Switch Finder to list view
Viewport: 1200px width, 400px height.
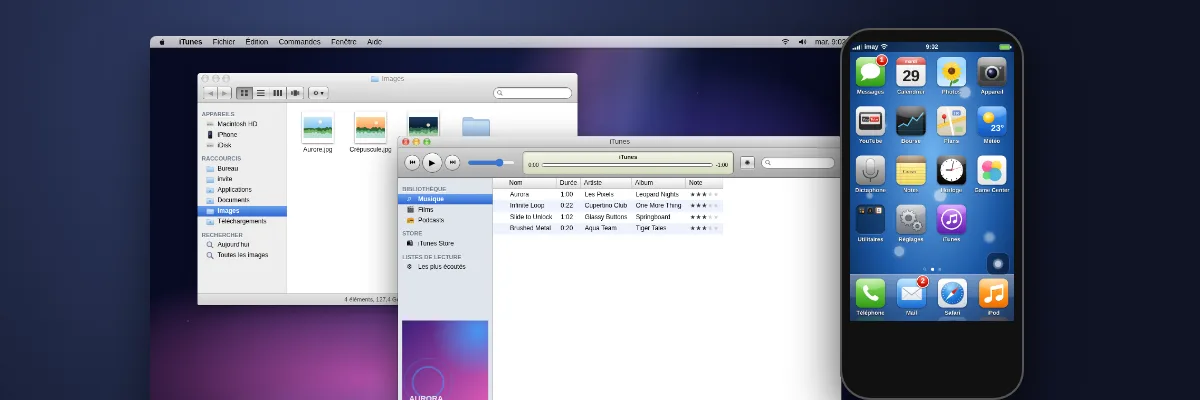[261, 93]
